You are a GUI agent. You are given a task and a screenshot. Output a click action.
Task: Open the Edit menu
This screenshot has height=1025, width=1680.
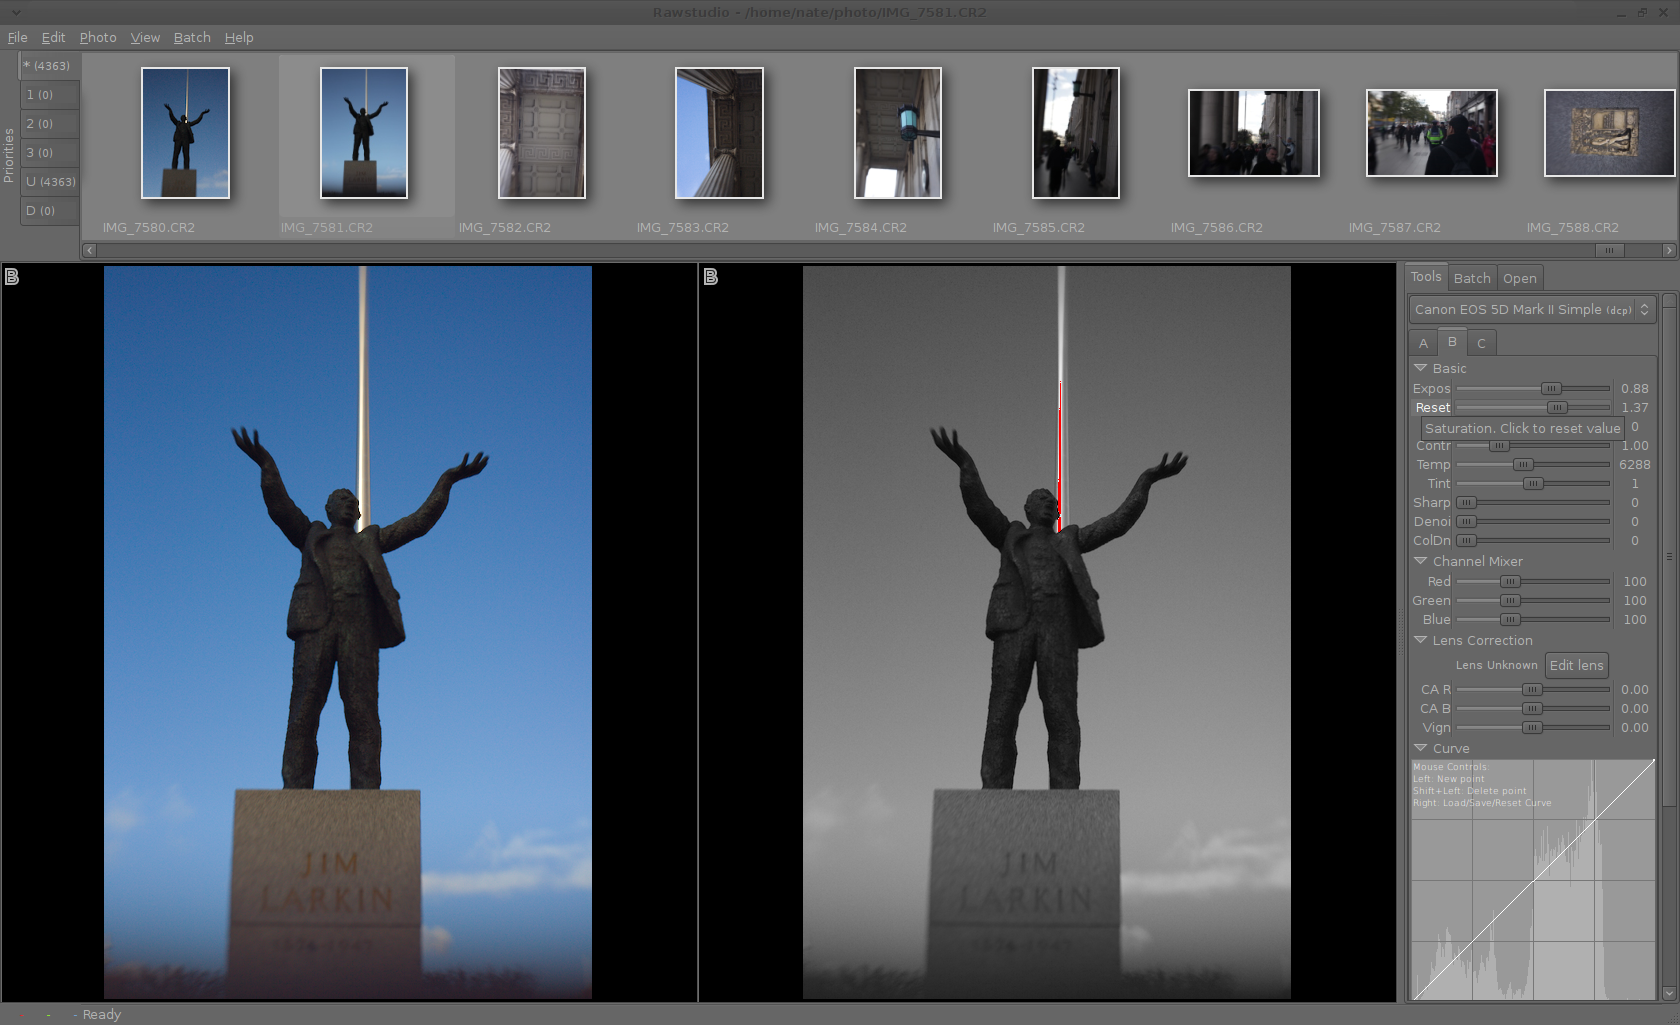[x=53, y=37]
